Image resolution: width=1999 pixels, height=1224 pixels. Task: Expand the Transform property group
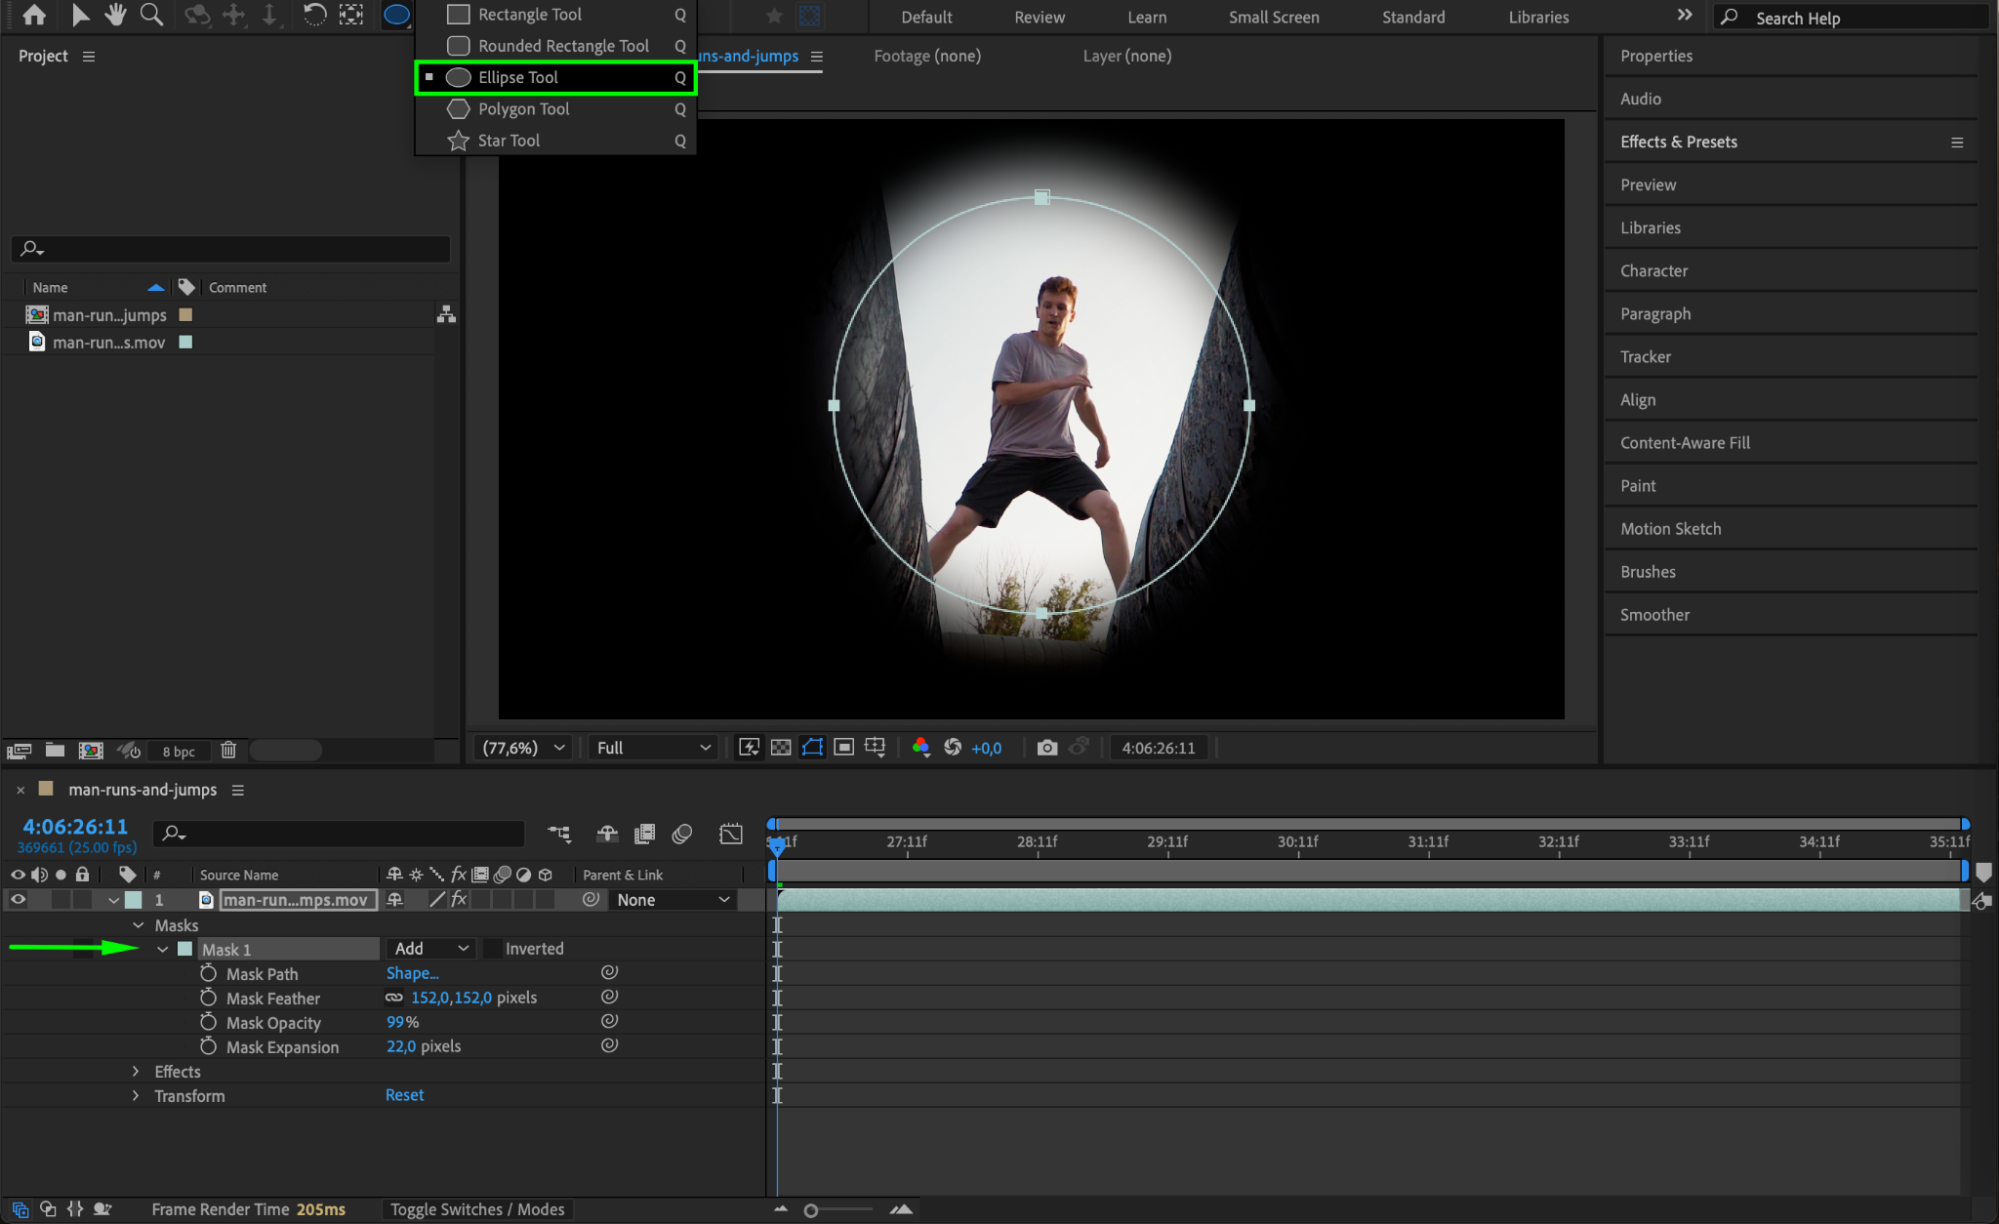pos(136,1095)
